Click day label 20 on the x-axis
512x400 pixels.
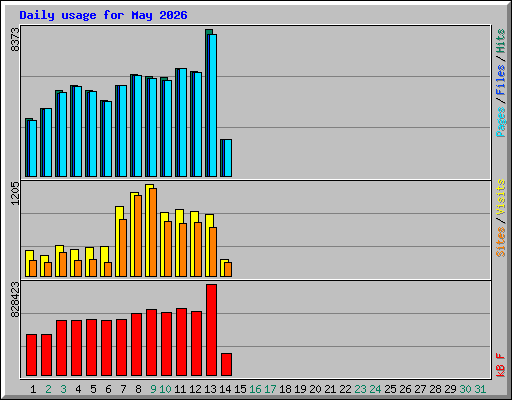click(315, 389)
